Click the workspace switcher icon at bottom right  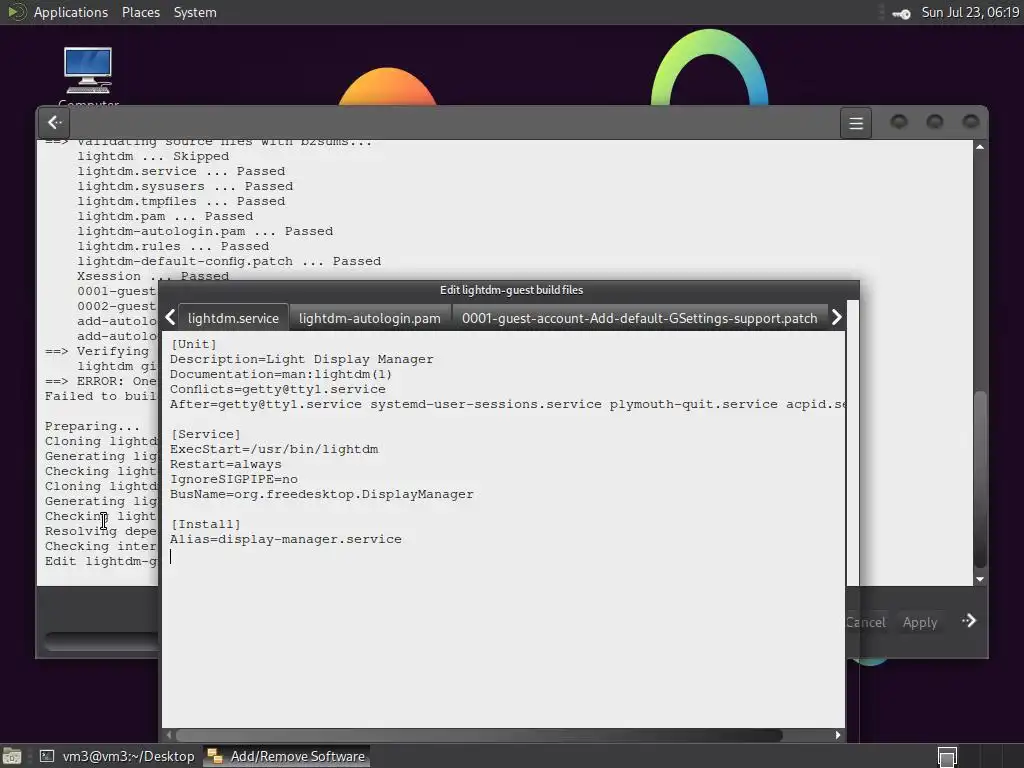pos(947,756)
